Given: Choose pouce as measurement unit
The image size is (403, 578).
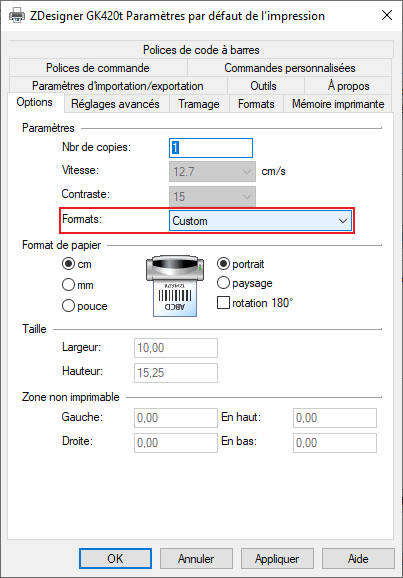Looking at the screenshot, I should (68, 306).
